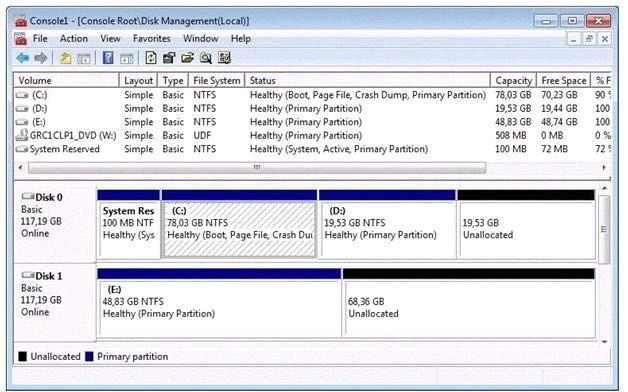Select the 68,36 GB Unallocated space on Disk 1
Viewport: 628px width, 392px height.
coord(469,303)
